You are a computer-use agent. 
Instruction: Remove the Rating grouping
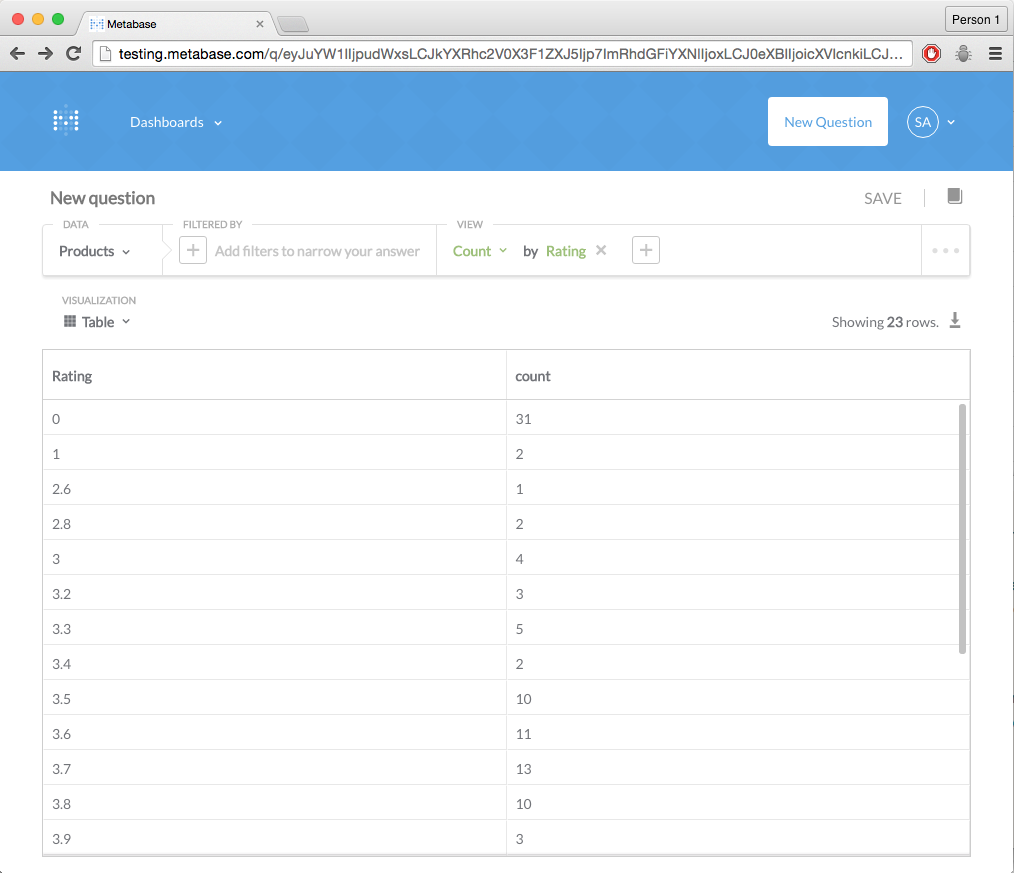point(601,251)
